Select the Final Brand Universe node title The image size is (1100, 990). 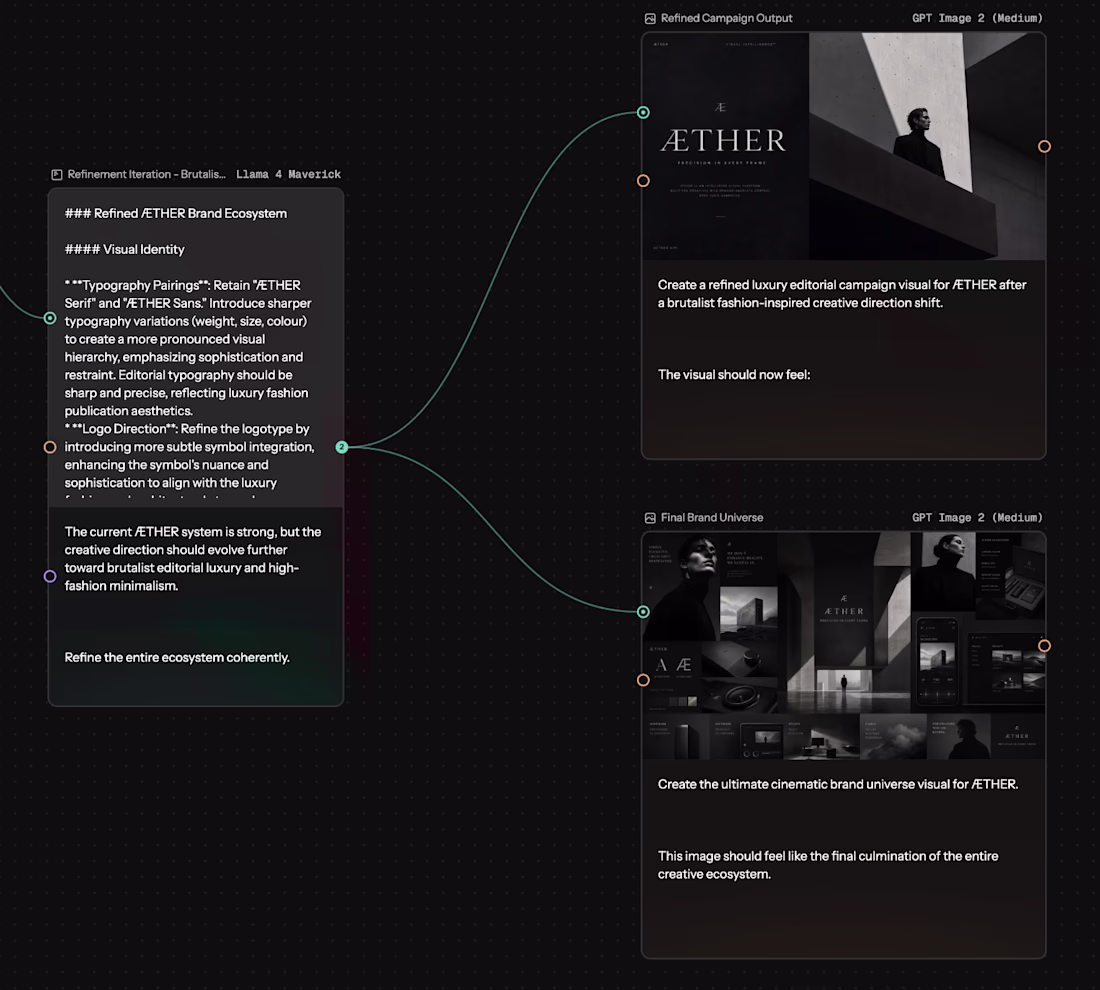click(x=712, y=518)
